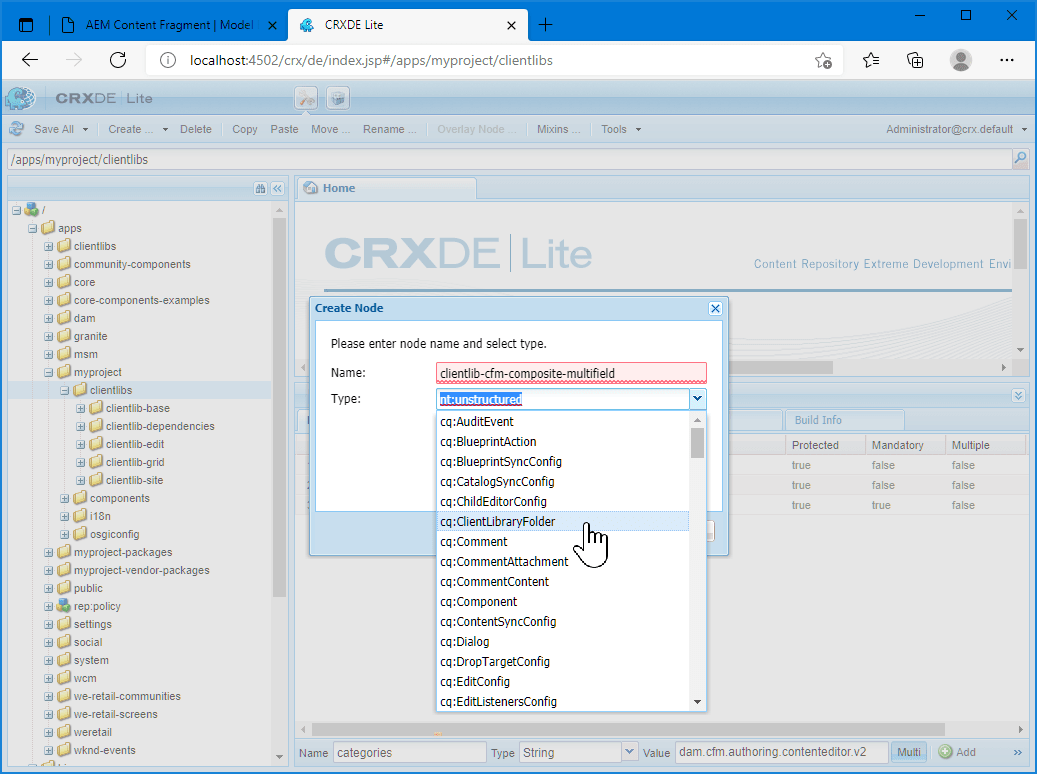Image resolution: width=1037 pixels, height=774 pixels.
Task: Collapse the myproject tree node
Action: [x=48, y=372]
